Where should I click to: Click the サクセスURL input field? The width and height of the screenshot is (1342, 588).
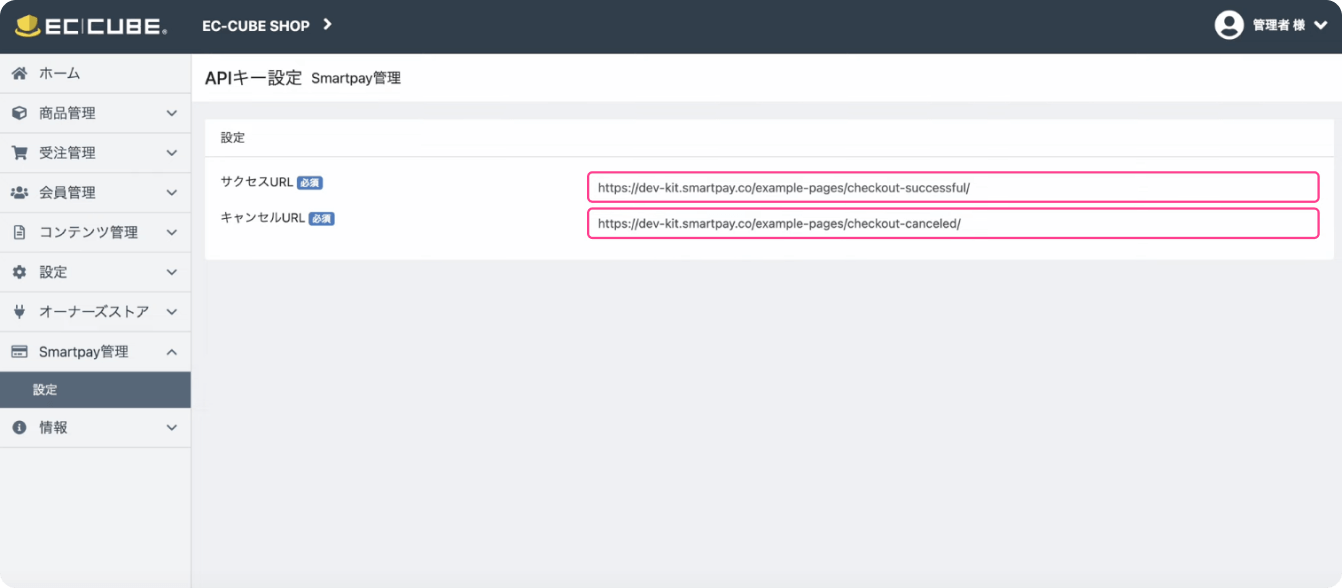coord(953,187)
